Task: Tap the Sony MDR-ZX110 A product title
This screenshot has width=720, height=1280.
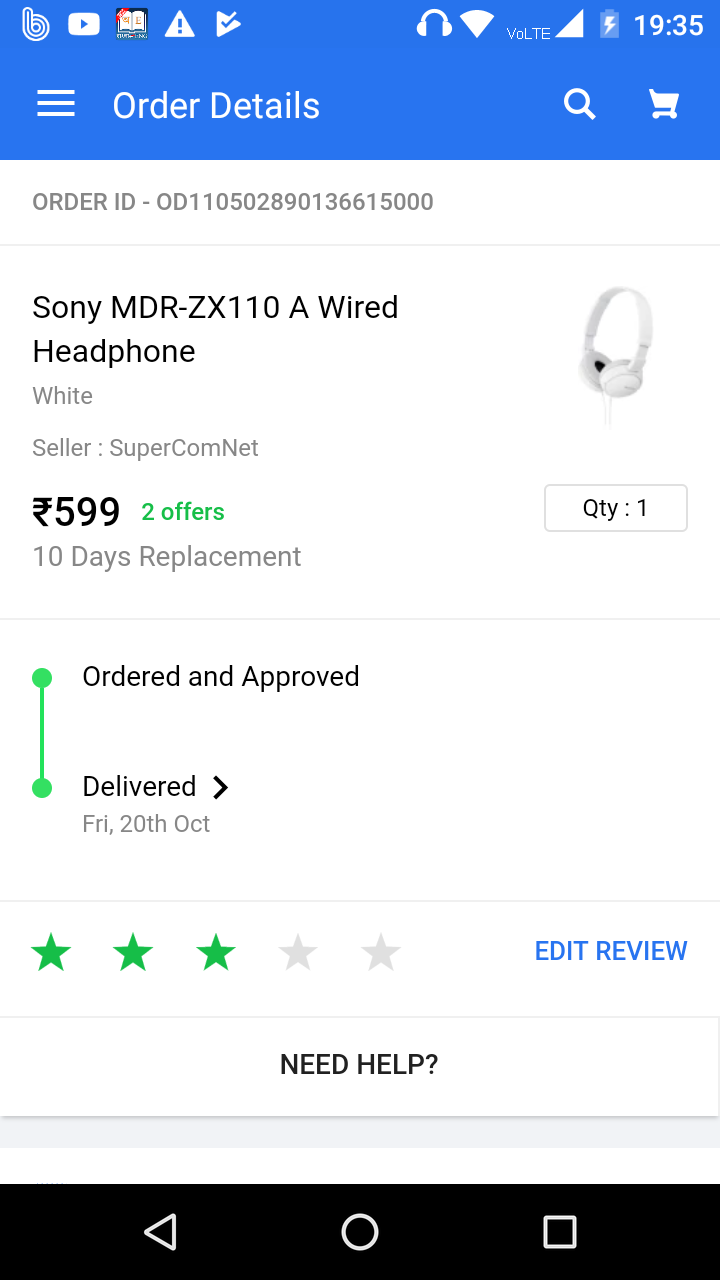Action: pos(215,329)
